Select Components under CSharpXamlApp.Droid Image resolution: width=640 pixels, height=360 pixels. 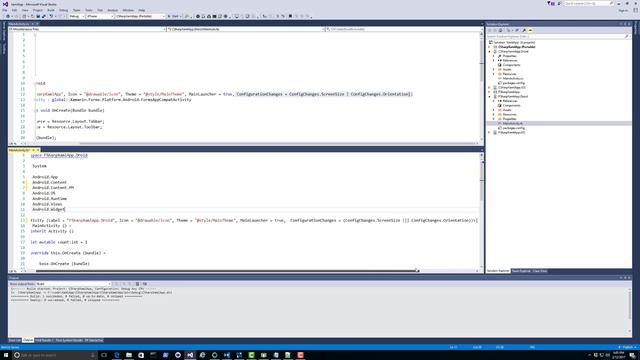pos(511,65)
